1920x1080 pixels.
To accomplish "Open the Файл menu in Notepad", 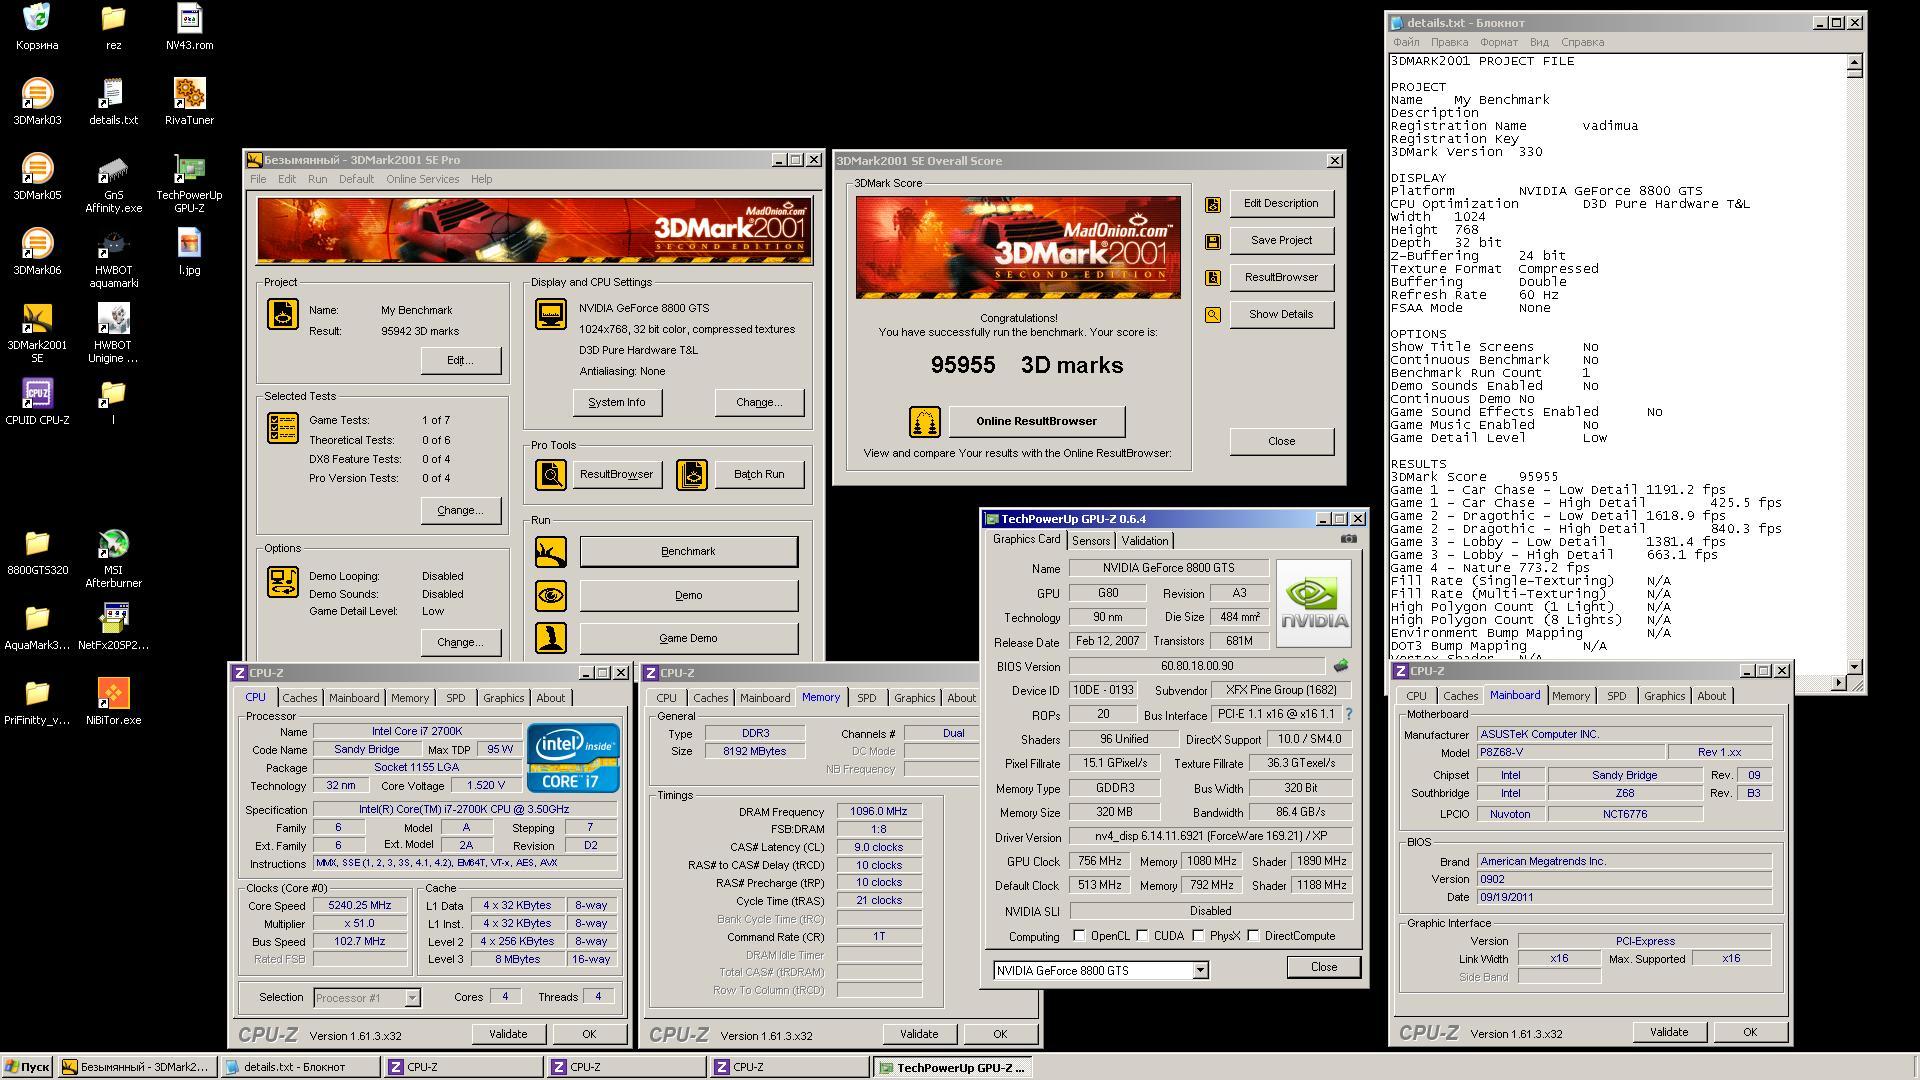I will [1405, 42].
